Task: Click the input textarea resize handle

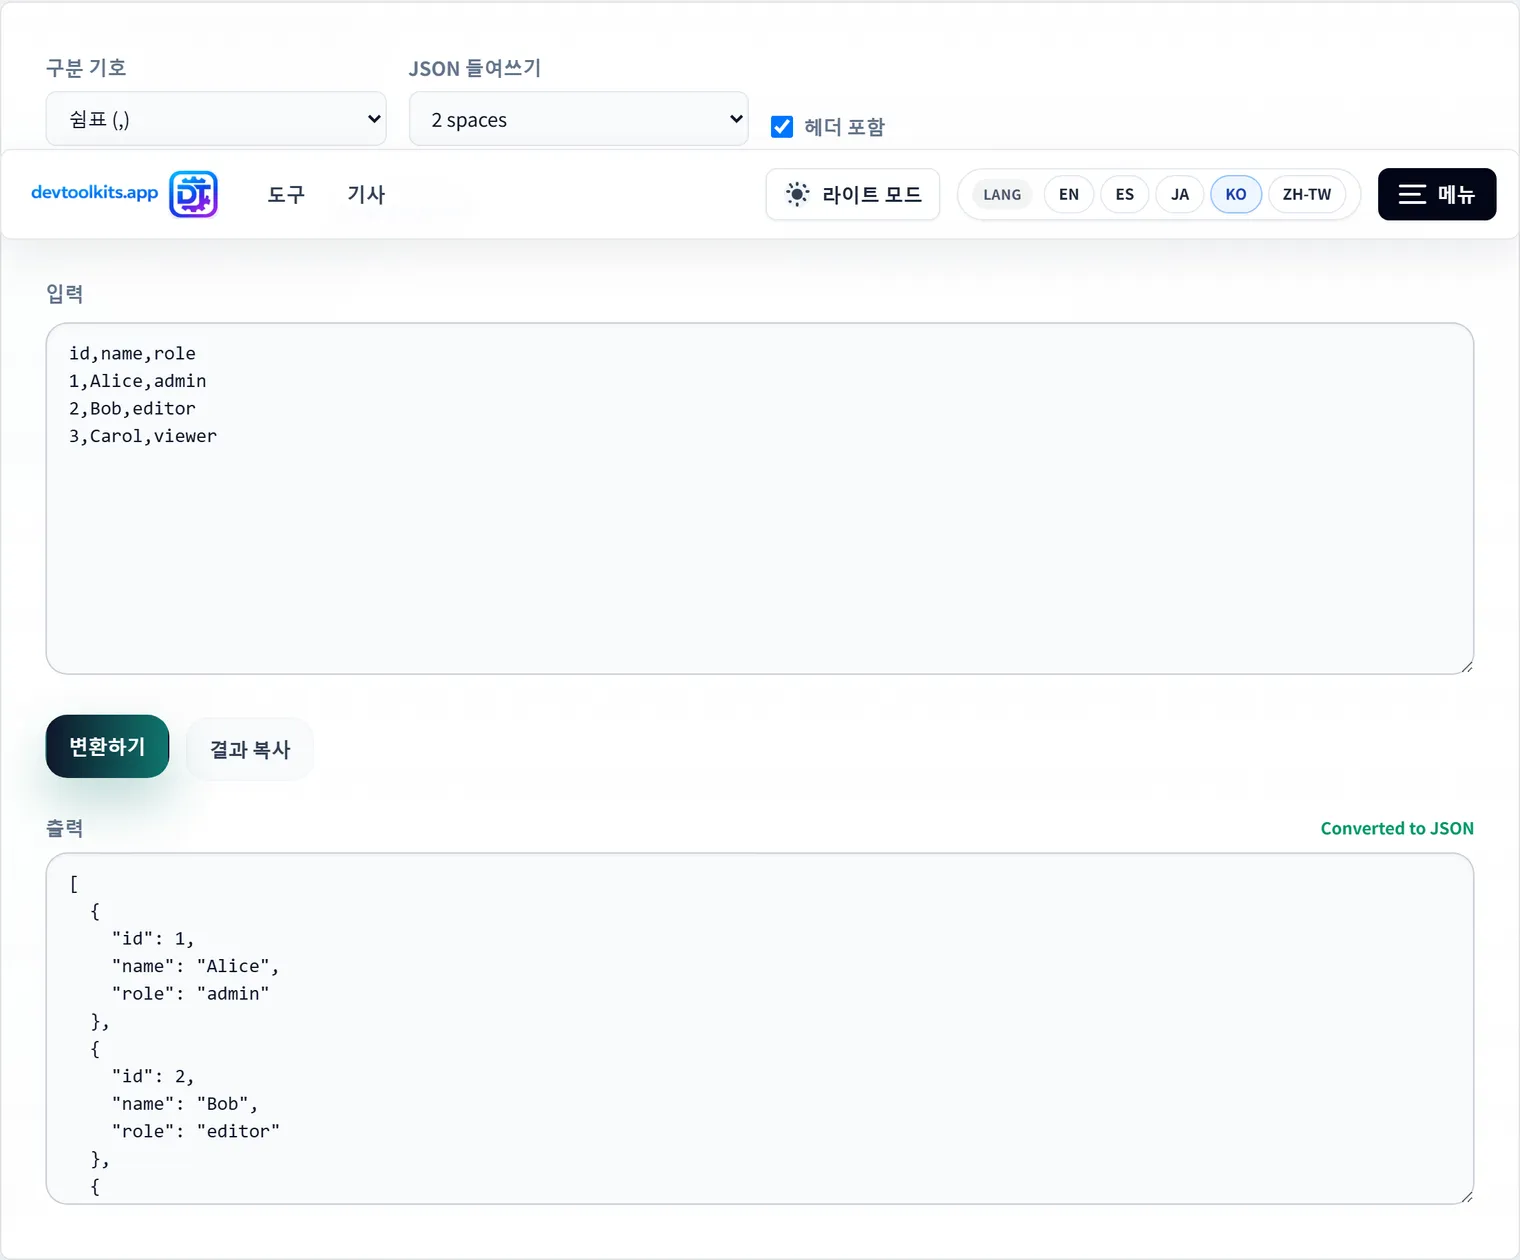Action: (1466, 666)
